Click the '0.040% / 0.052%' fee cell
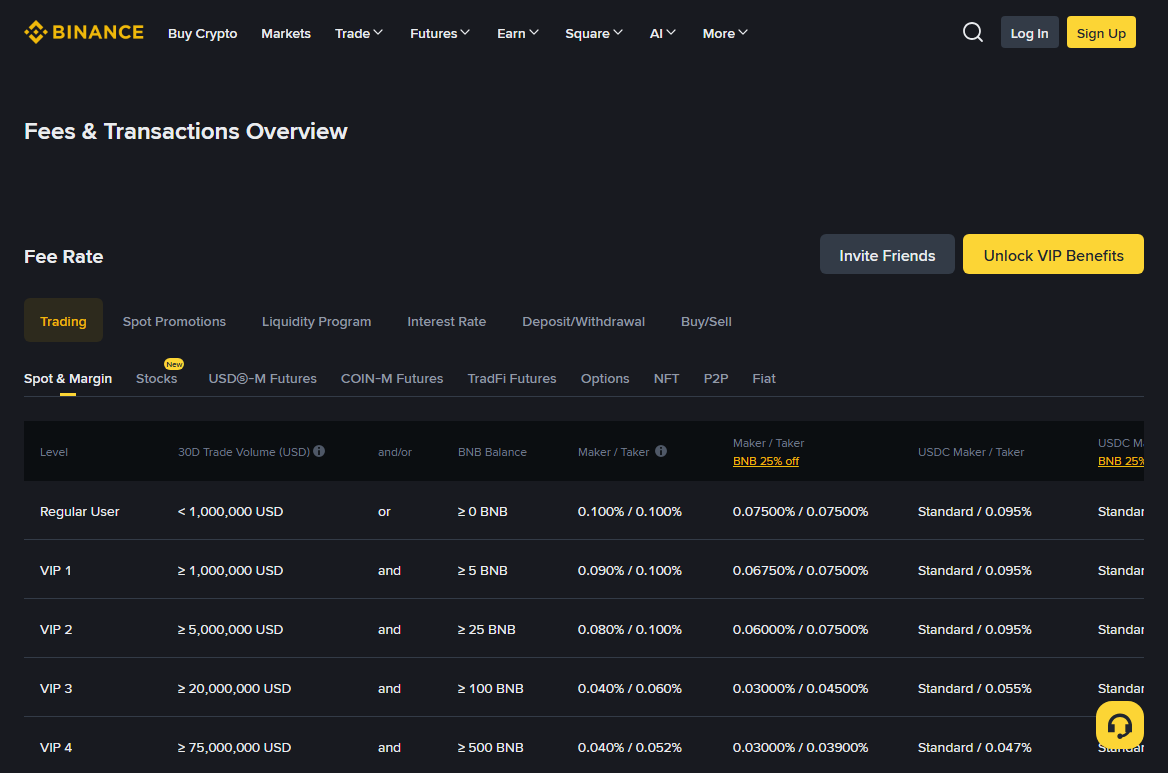The height and width of the screenshot is (773, 1168). [x=629, y=747]
